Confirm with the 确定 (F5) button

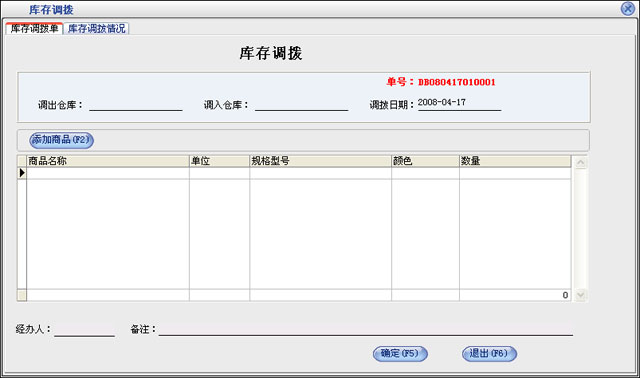400,354
